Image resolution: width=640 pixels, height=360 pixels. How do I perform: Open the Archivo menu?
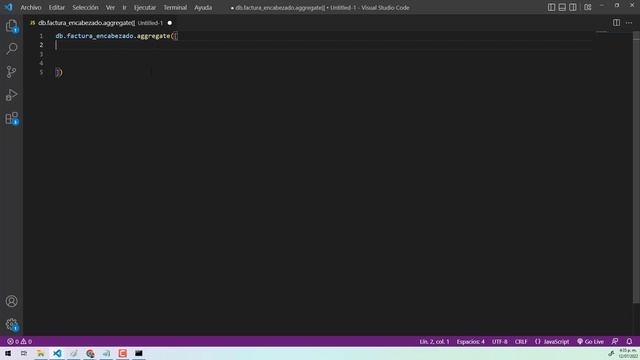31,7
